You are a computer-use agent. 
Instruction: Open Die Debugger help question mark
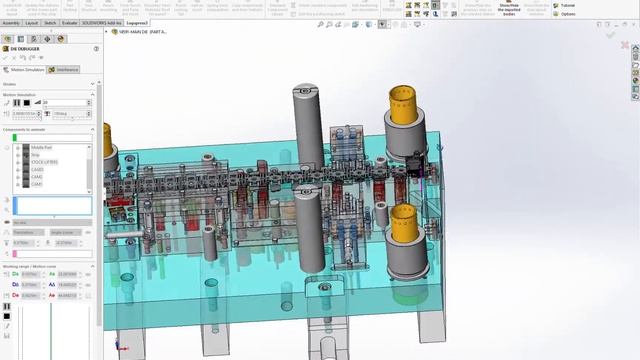tap(96, 49)
